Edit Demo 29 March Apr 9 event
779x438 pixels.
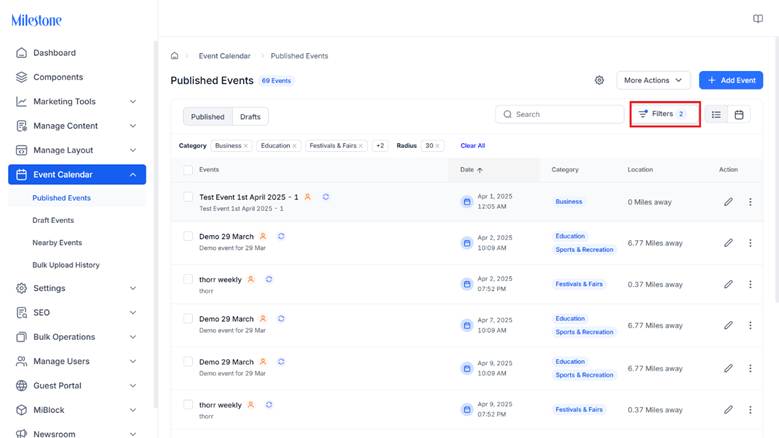coord(728,368)
